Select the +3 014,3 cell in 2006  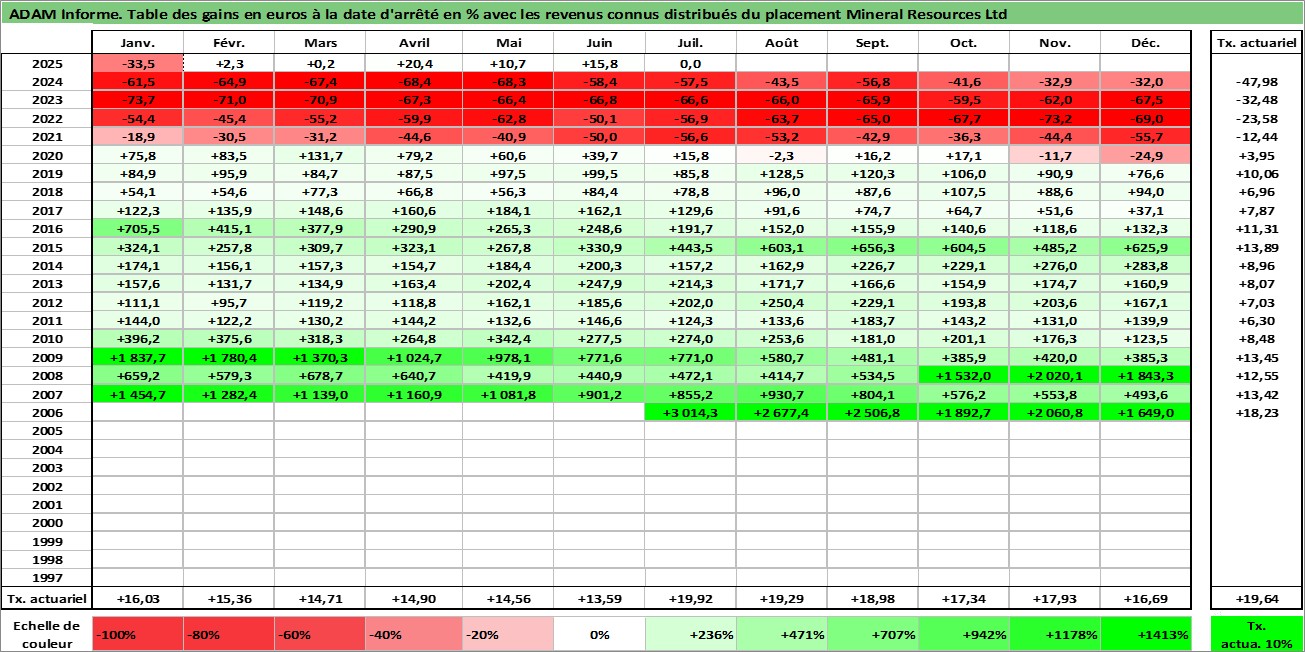691,412
